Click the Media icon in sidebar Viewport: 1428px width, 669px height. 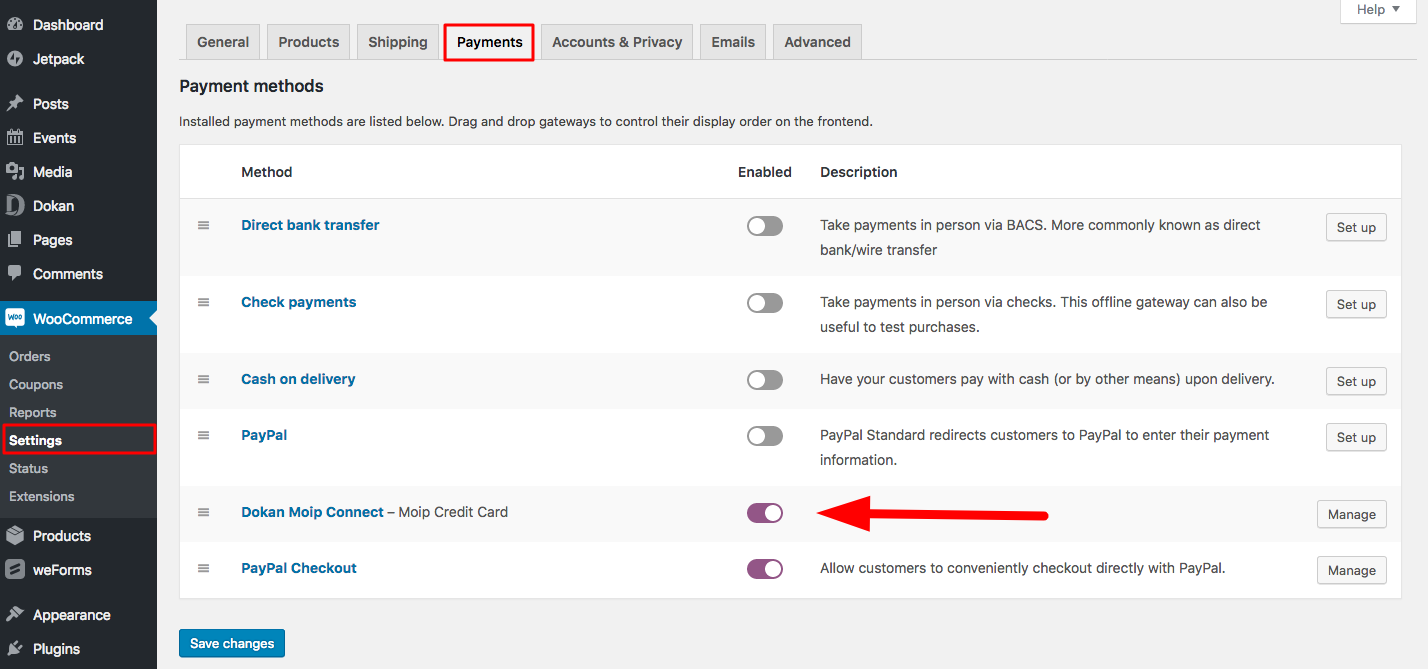coord(15,172)
